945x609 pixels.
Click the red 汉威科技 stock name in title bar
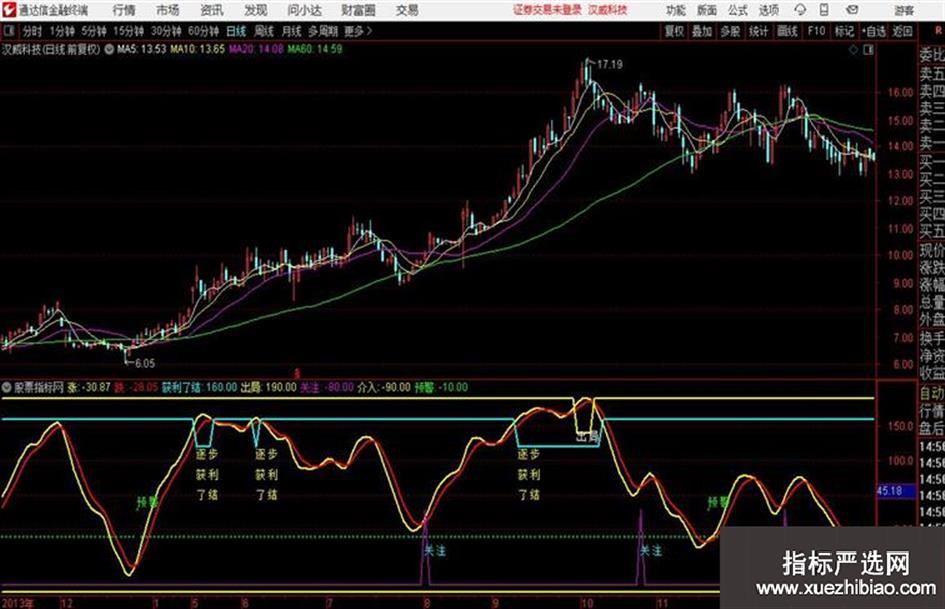tap(607, 10)
